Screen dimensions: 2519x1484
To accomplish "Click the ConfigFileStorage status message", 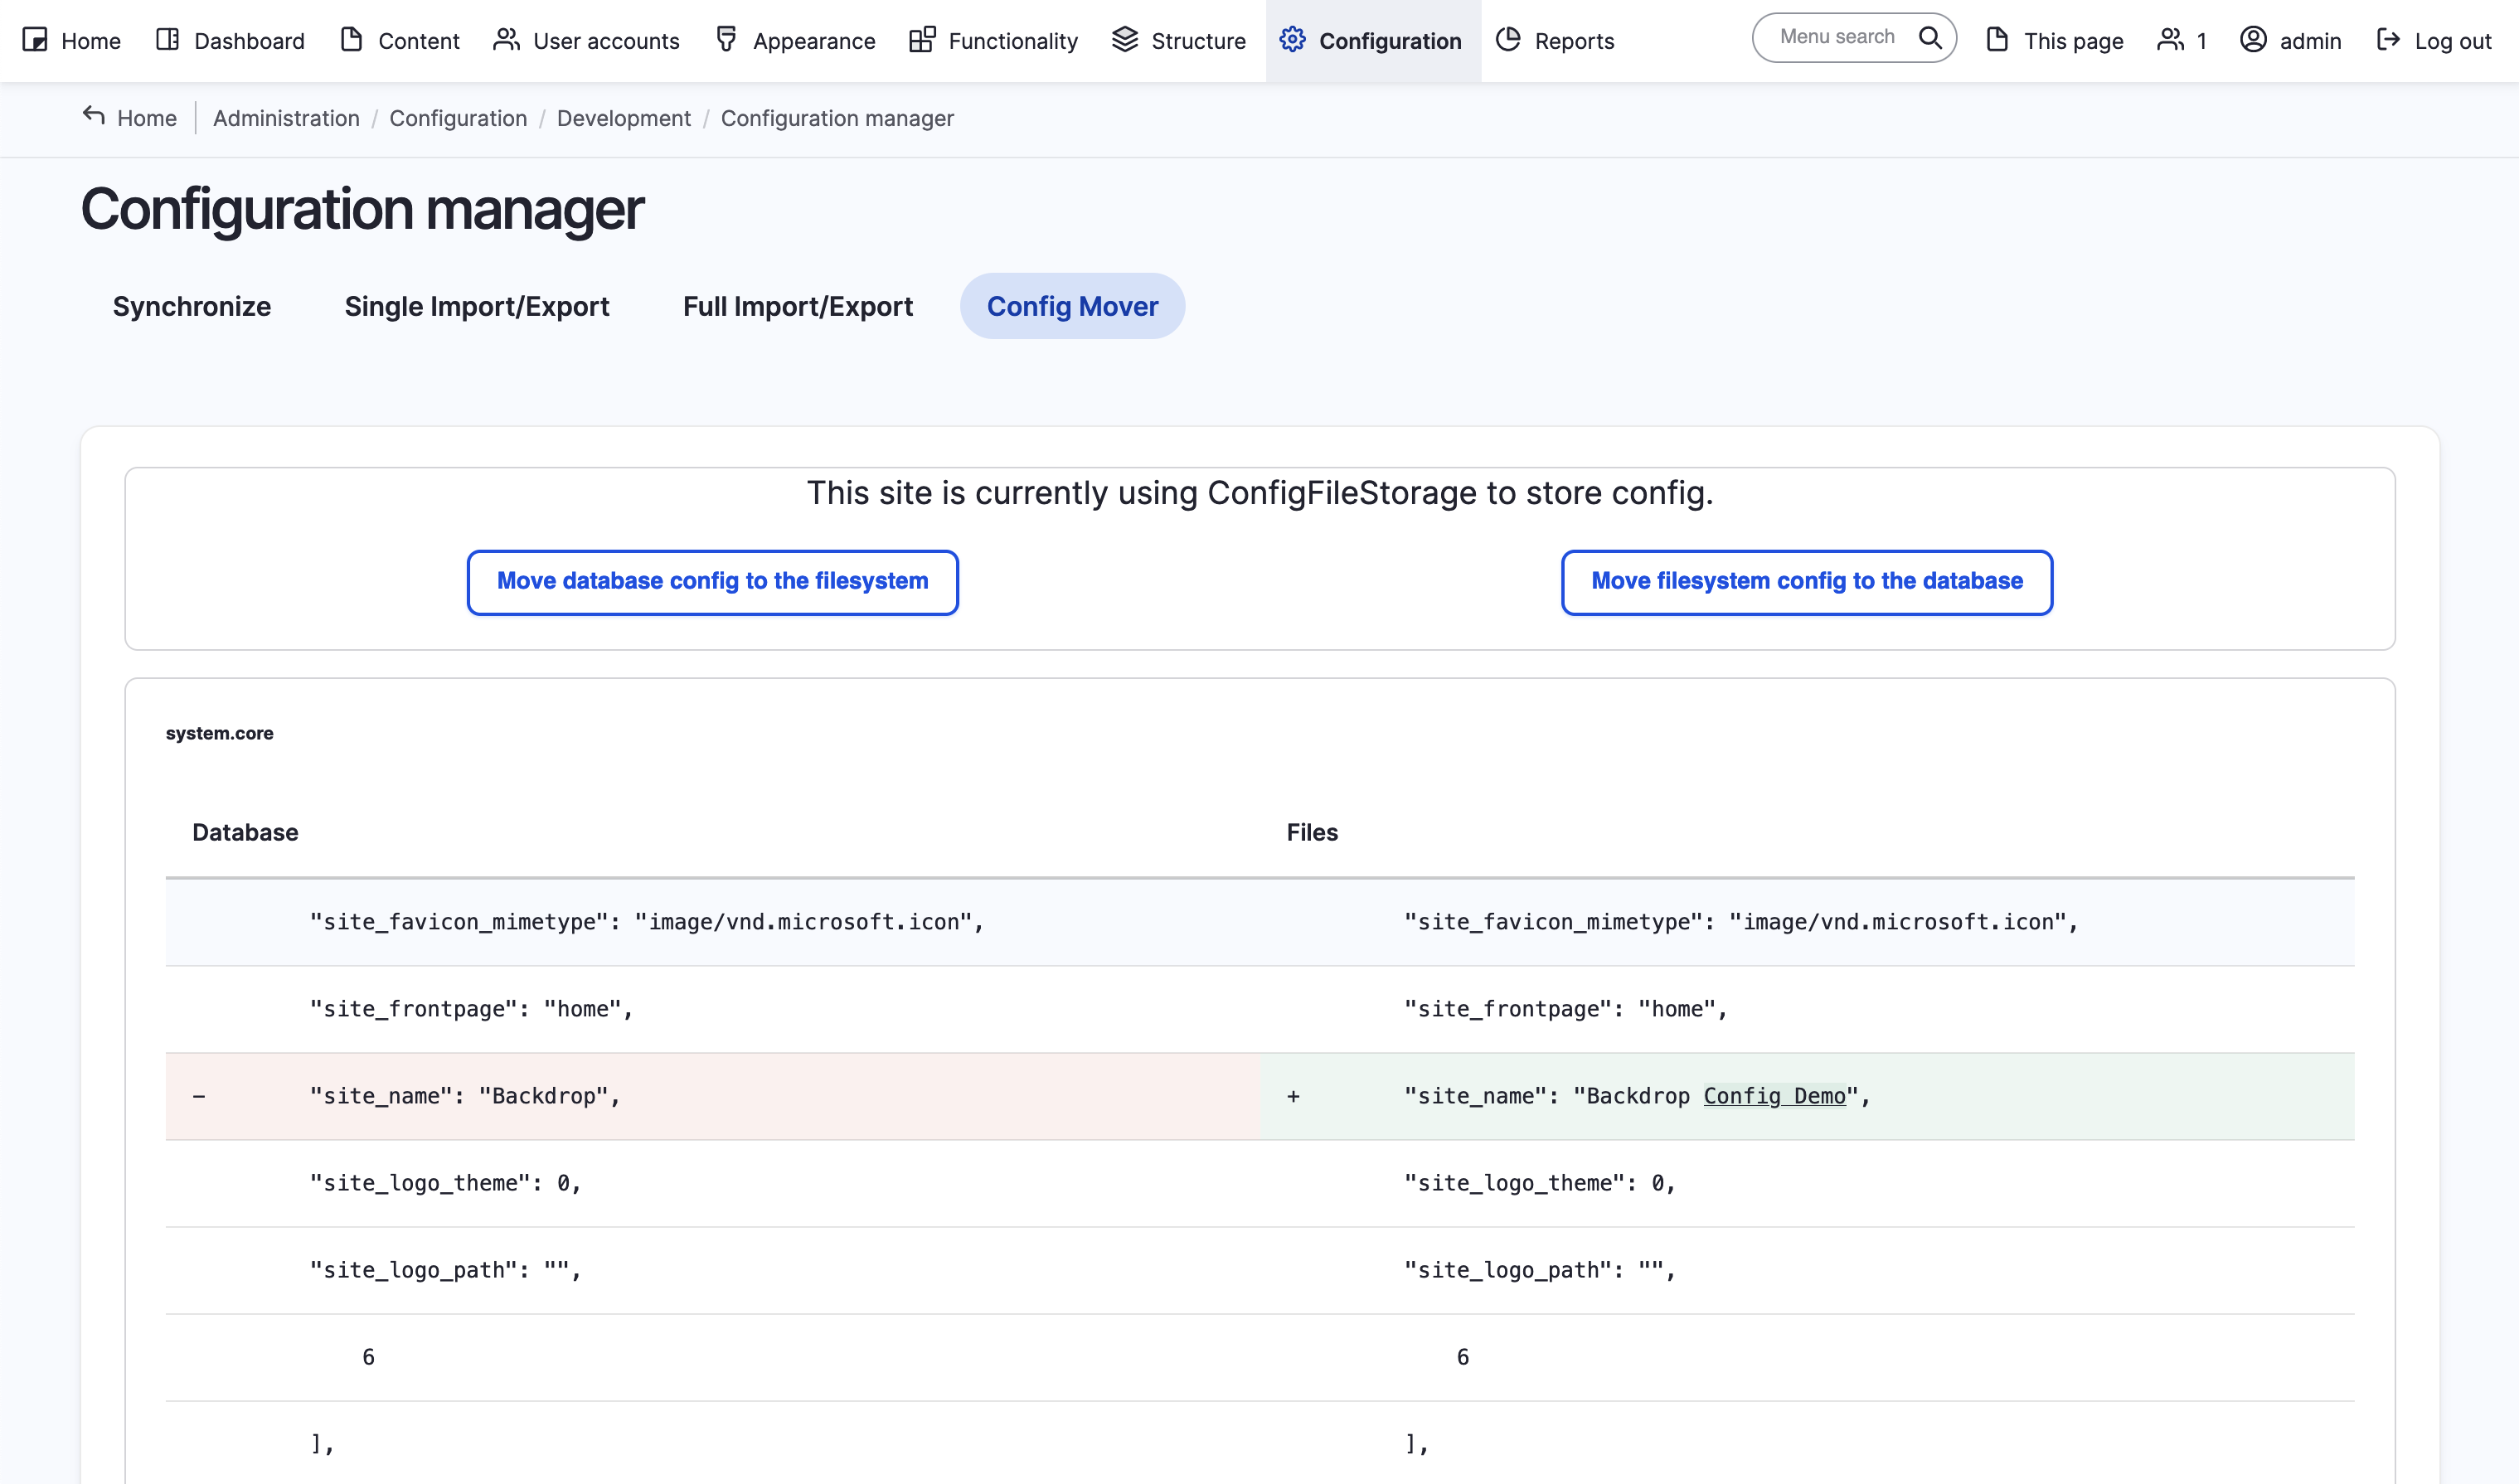I will (x=1260, y=493).
